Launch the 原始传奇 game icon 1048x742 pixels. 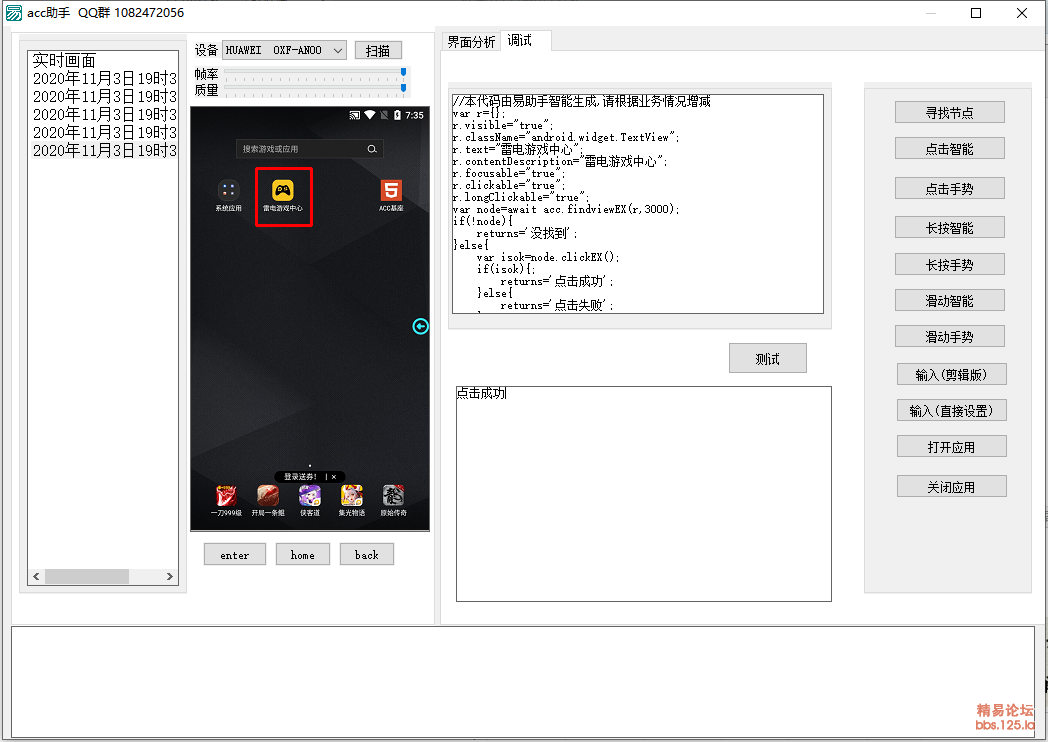(x=394, y=496)
